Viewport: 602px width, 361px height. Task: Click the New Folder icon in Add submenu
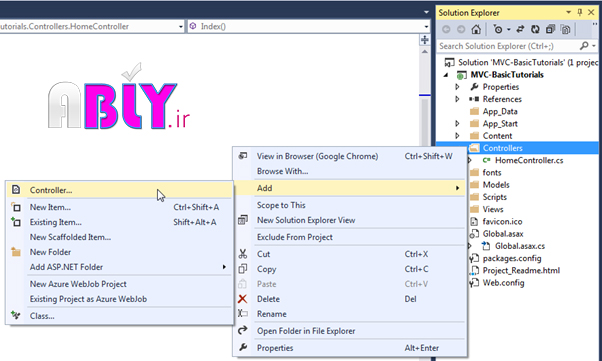[16, 252]
